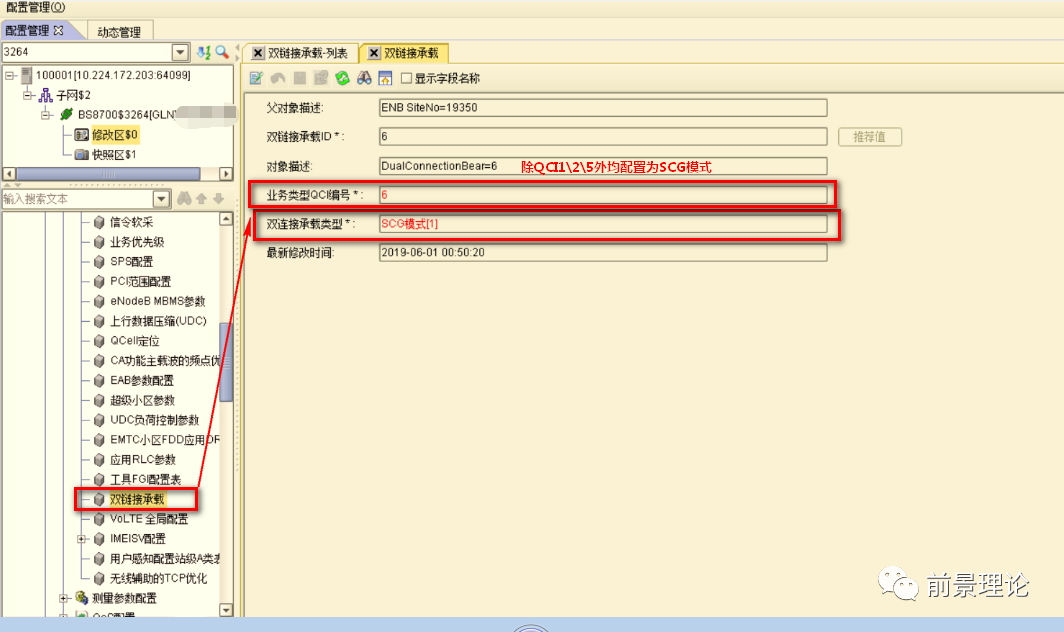
Task: Click the calendar-style icon before the checkbox
Action: pyautogui.click(x=384, y=78)
